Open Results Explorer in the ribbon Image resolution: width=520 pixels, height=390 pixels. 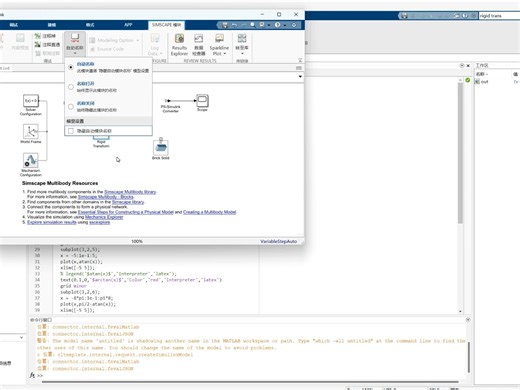pos(179,44)
